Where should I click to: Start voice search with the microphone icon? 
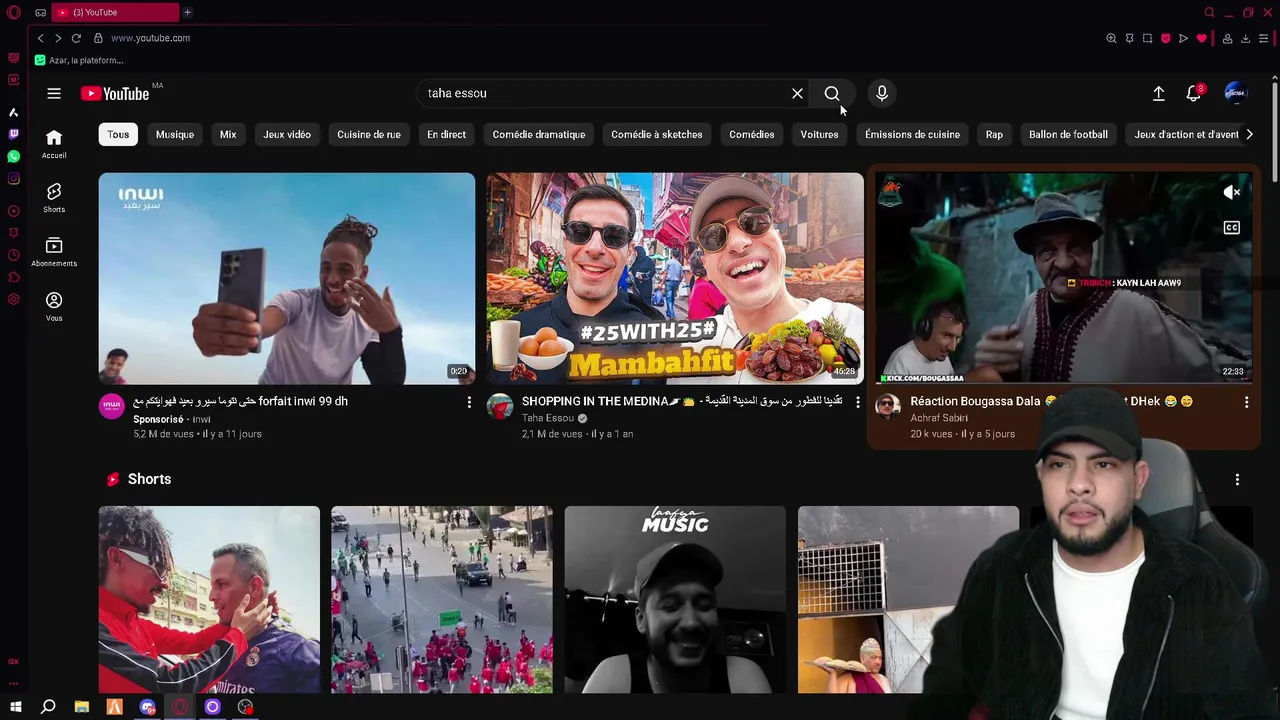tap(881, 93)
